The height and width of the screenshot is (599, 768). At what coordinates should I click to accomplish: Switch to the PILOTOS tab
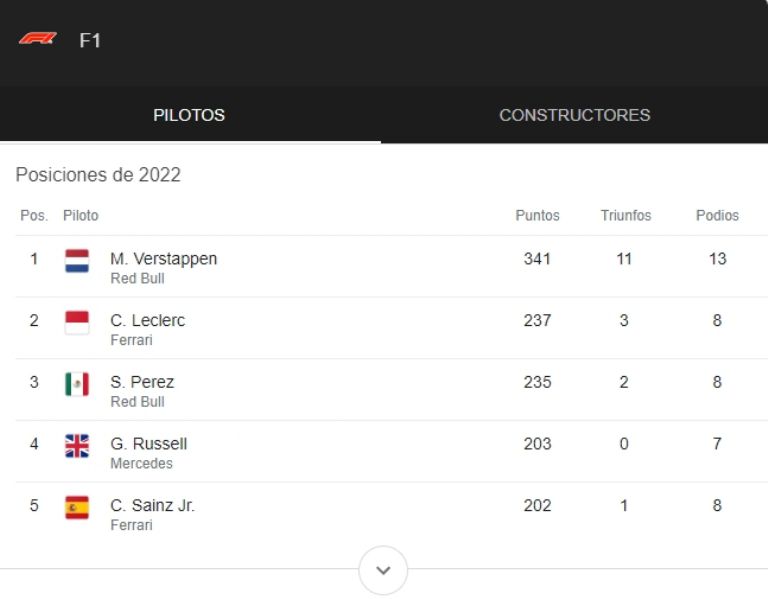(x=189, y=115)
